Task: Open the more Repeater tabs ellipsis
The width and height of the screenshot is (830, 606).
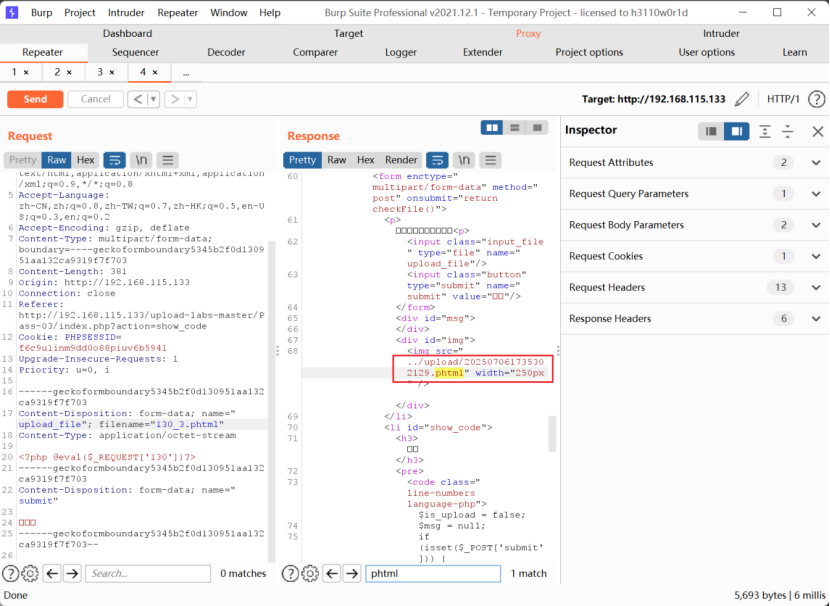Action: 186,73
